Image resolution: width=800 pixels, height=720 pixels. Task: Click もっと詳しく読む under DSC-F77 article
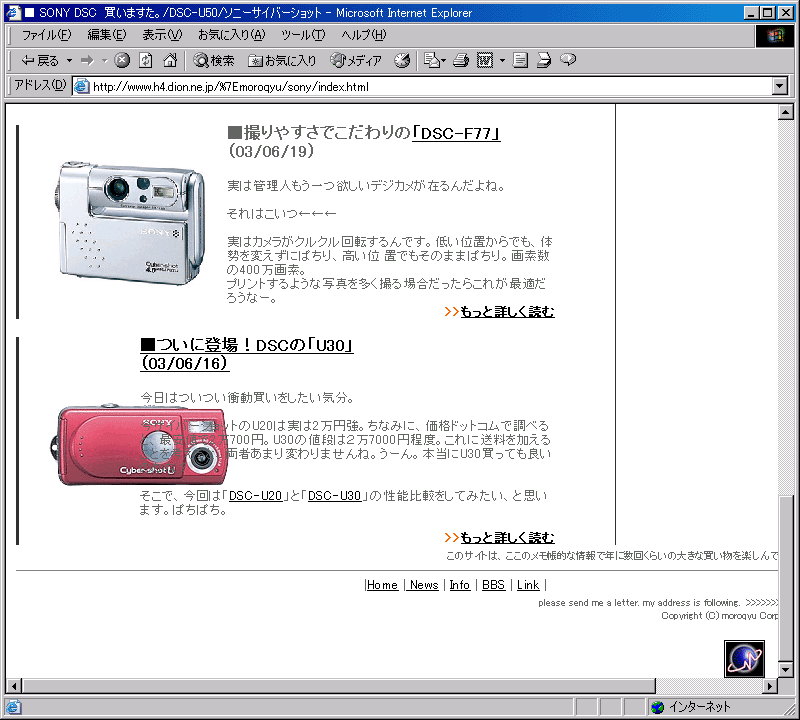coord(507,311)
